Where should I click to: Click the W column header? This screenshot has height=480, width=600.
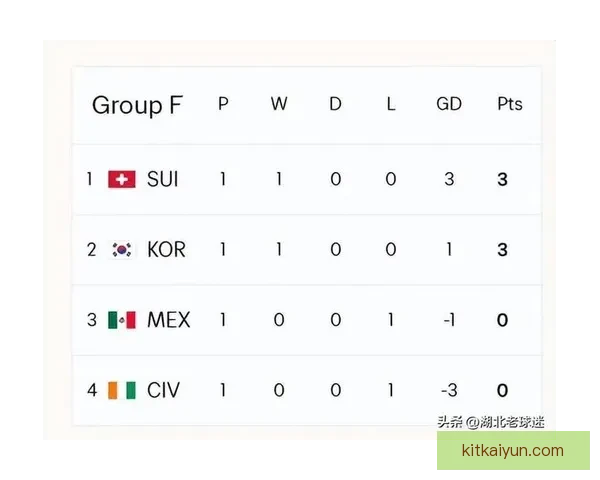tap(279, 104)
